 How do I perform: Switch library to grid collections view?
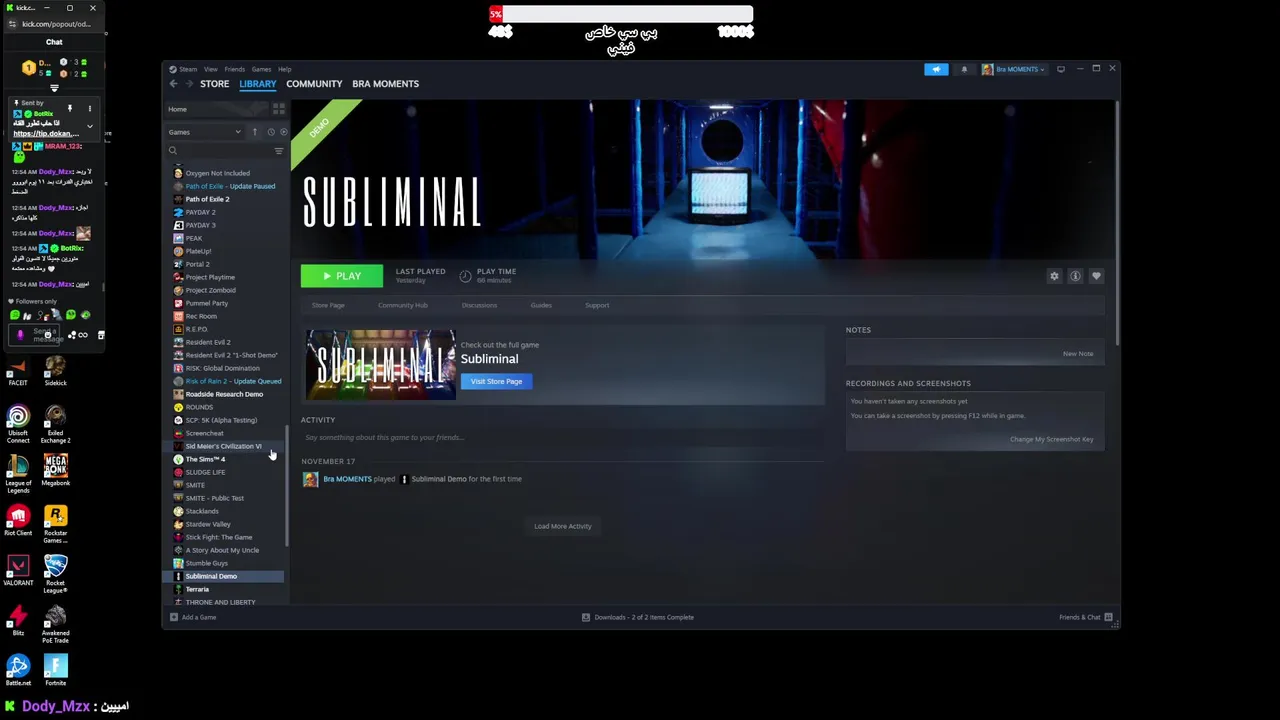tap(279, 109)
